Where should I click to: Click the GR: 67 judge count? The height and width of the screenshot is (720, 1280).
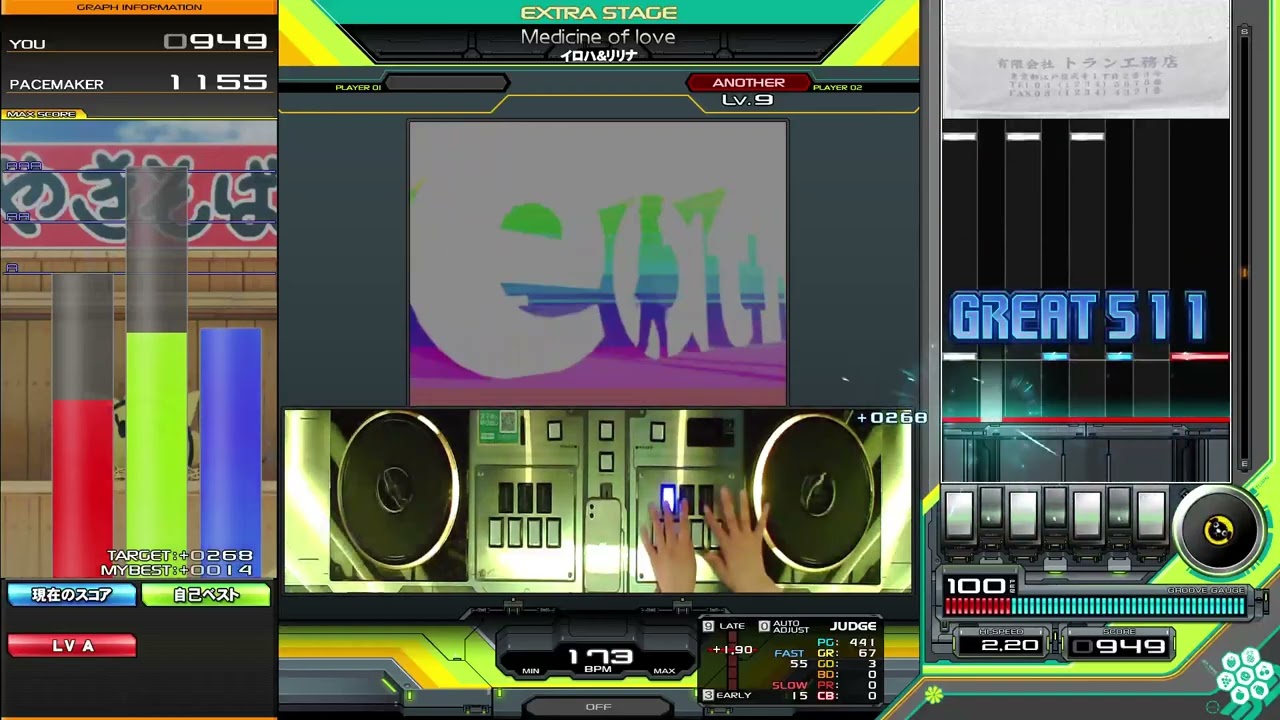846,653
